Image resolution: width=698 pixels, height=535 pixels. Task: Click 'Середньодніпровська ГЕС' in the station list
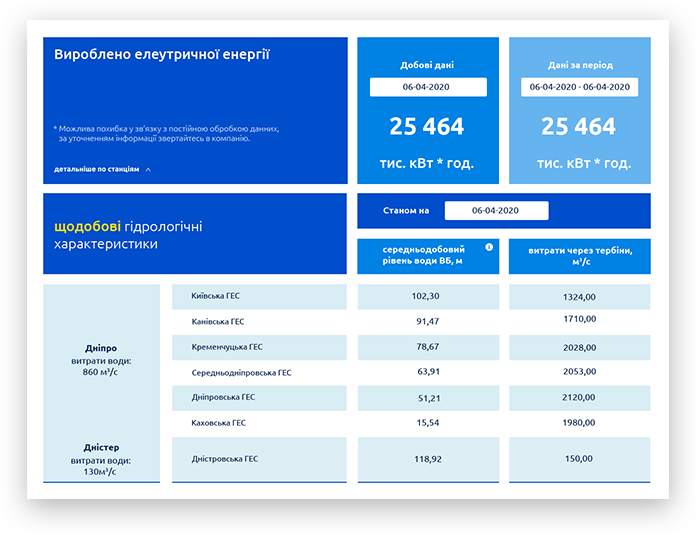click(241, 373)
